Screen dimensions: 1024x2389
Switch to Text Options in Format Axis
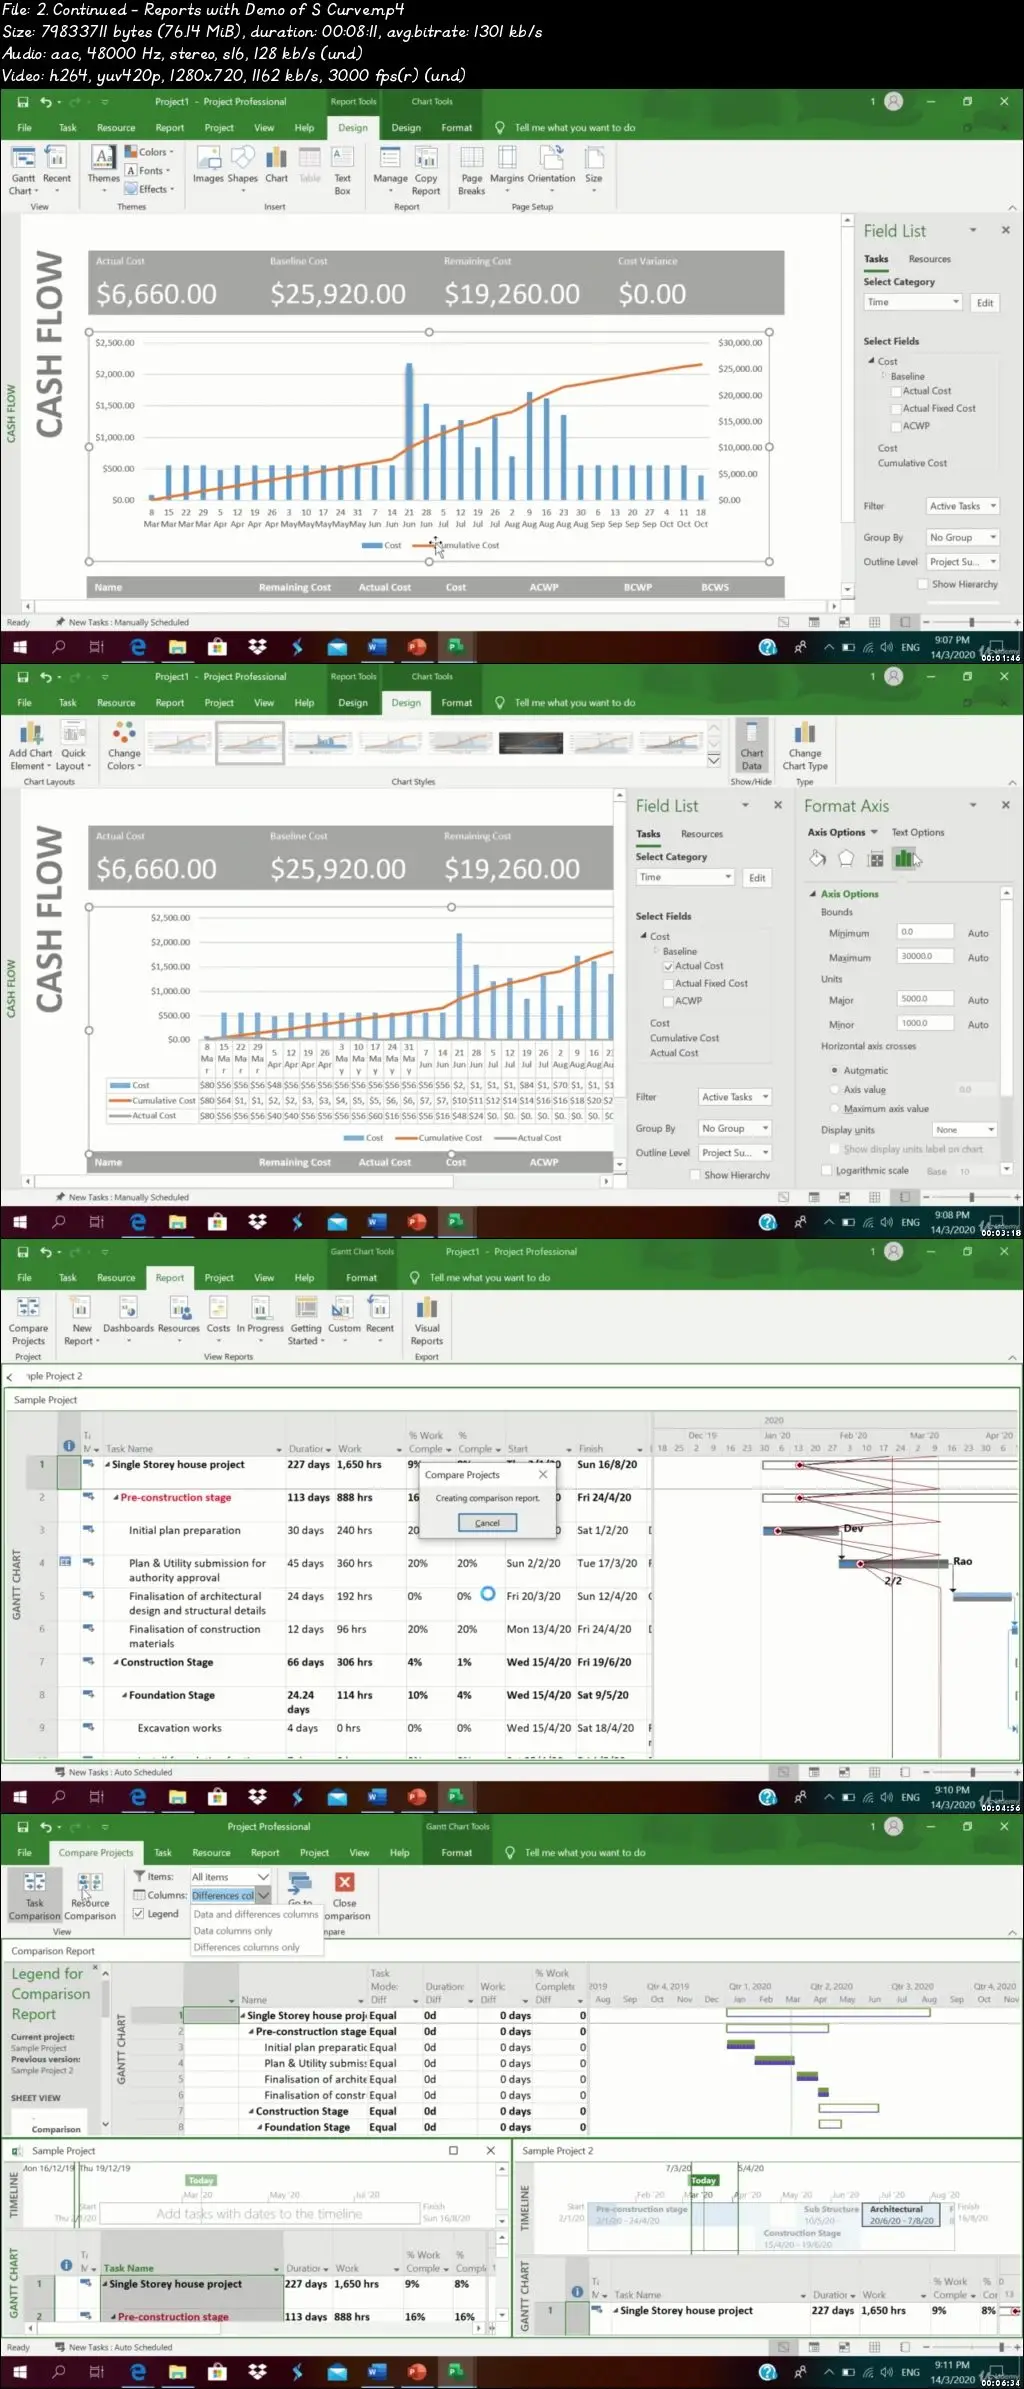[917, 832]
